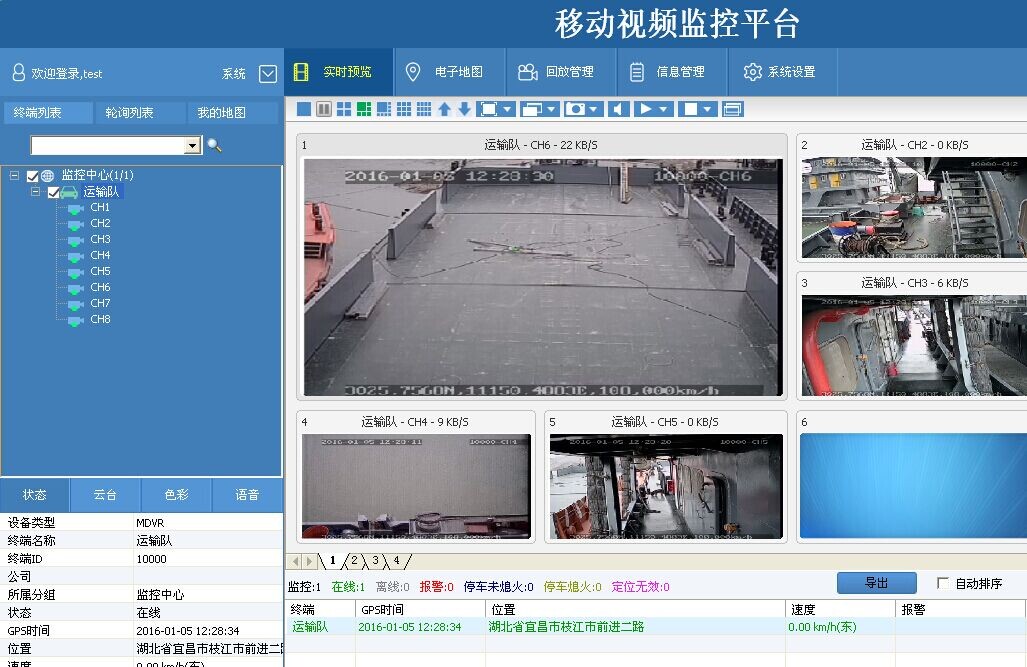The image size is (1027, 667).
Task: Uncheck the 监控中心 checkbox
Action: pos(32,176)
